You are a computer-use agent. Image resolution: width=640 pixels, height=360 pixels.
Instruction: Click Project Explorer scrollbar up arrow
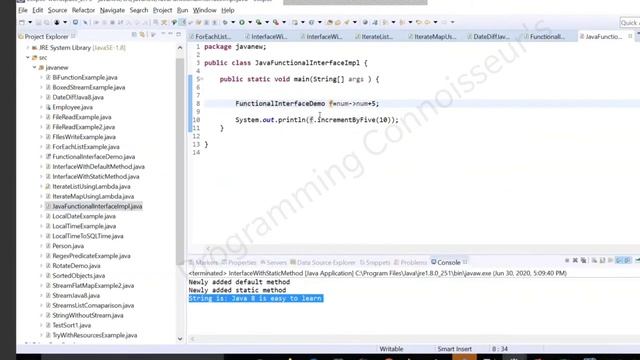click(x=180, y=48)
